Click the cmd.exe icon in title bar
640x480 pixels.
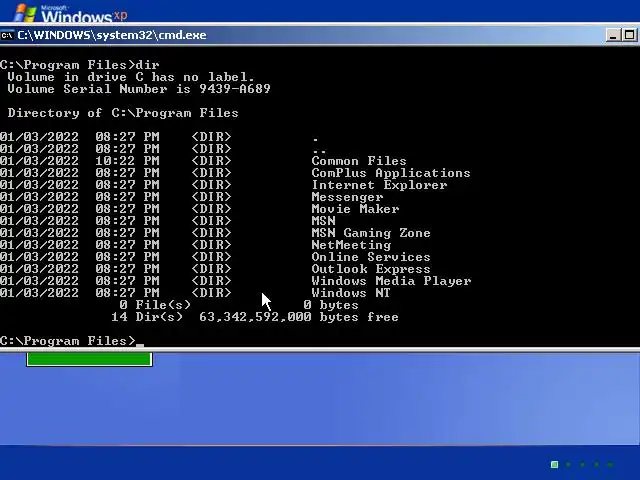(x=7, y=36)
